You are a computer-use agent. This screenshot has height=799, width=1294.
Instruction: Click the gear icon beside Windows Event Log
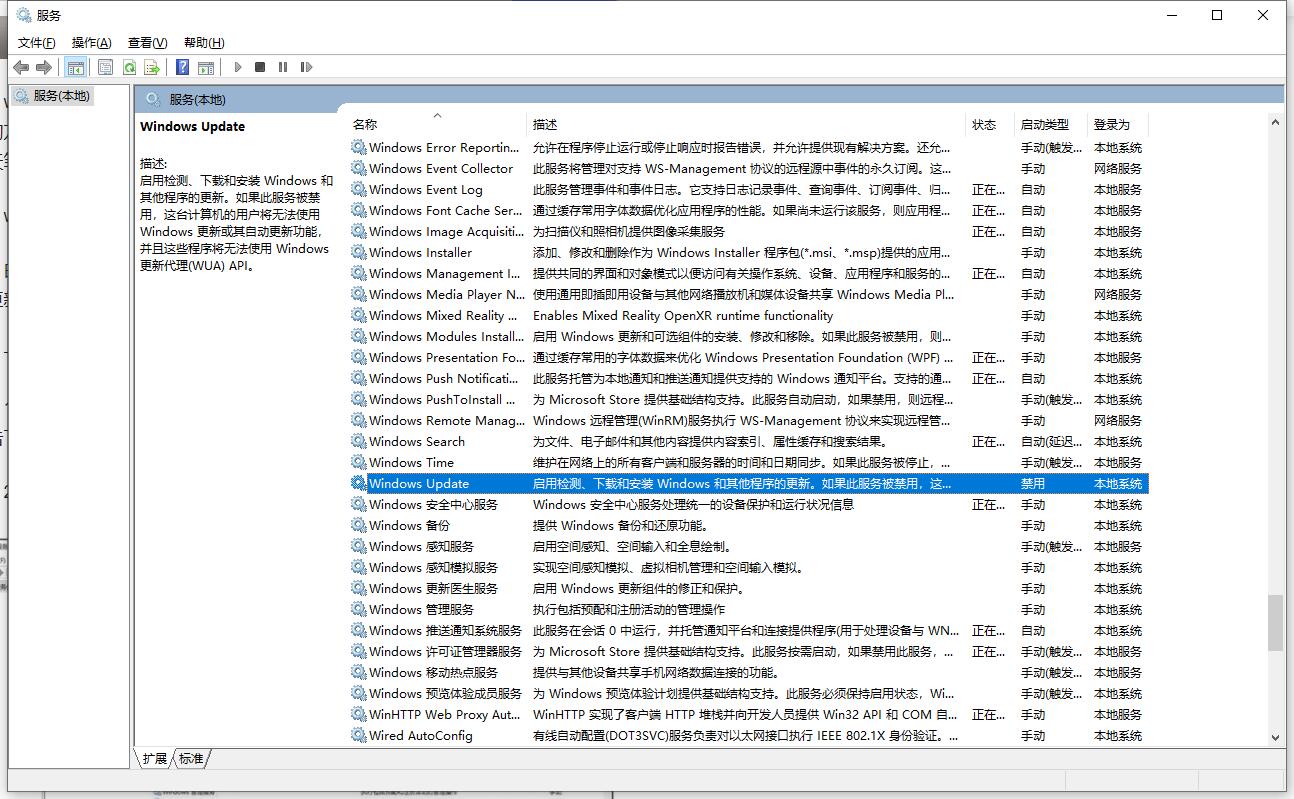point(359,189)
